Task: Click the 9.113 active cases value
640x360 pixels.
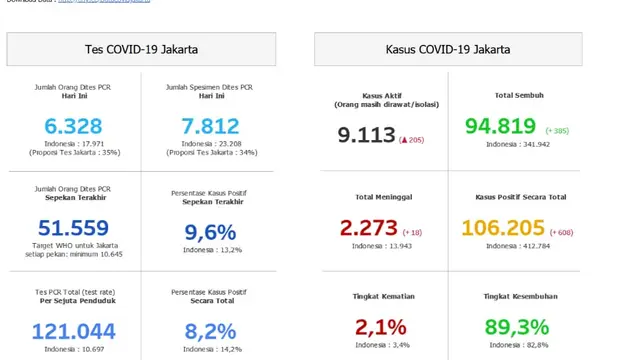Action: 366,135
